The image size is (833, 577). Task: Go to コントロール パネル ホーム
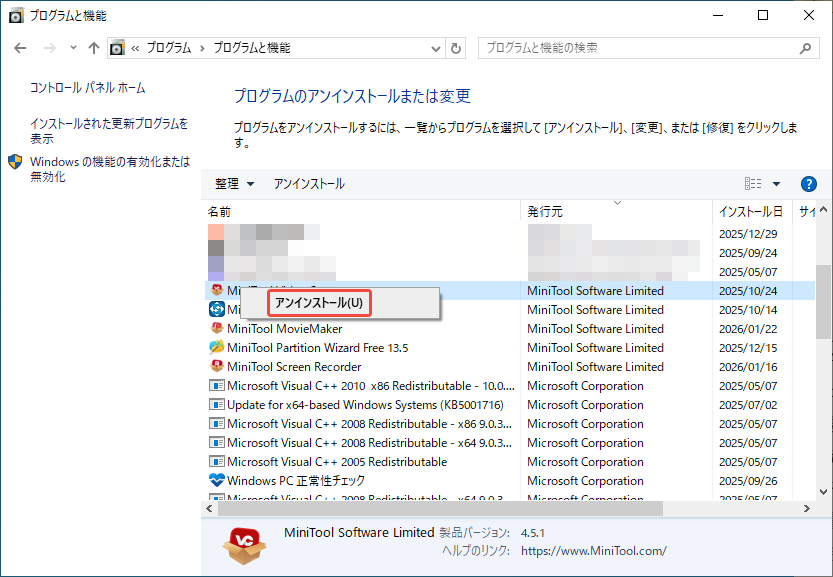(89, 89)
